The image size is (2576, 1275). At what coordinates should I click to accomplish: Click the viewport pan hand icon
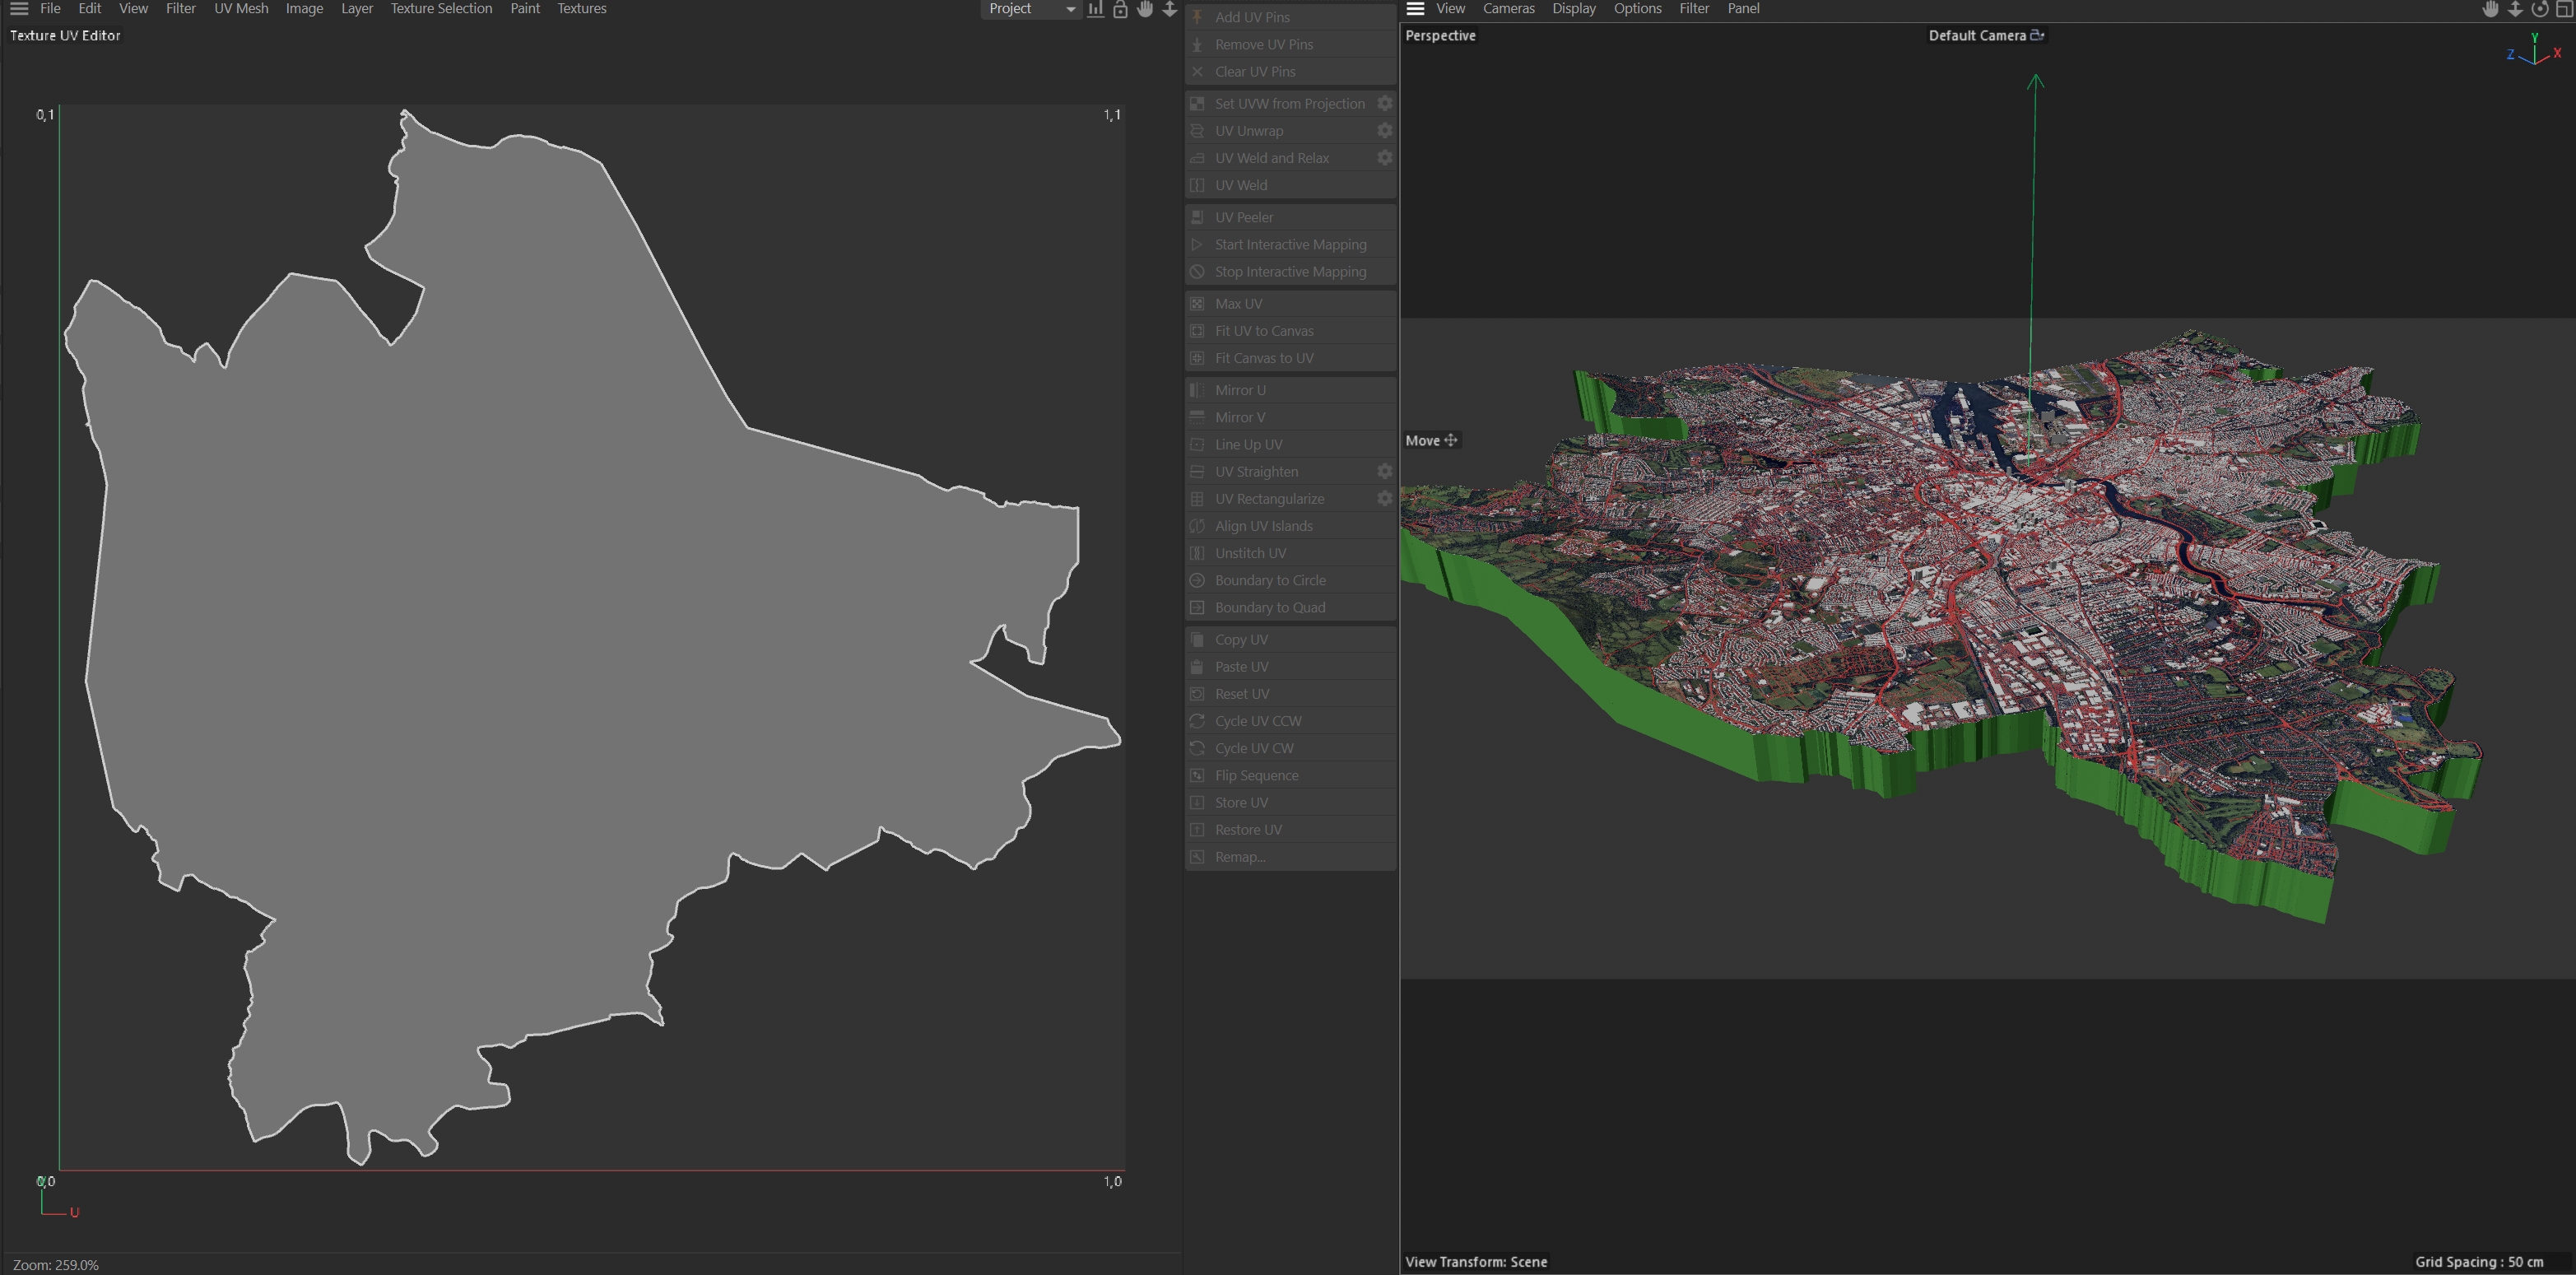point(2491,9)
